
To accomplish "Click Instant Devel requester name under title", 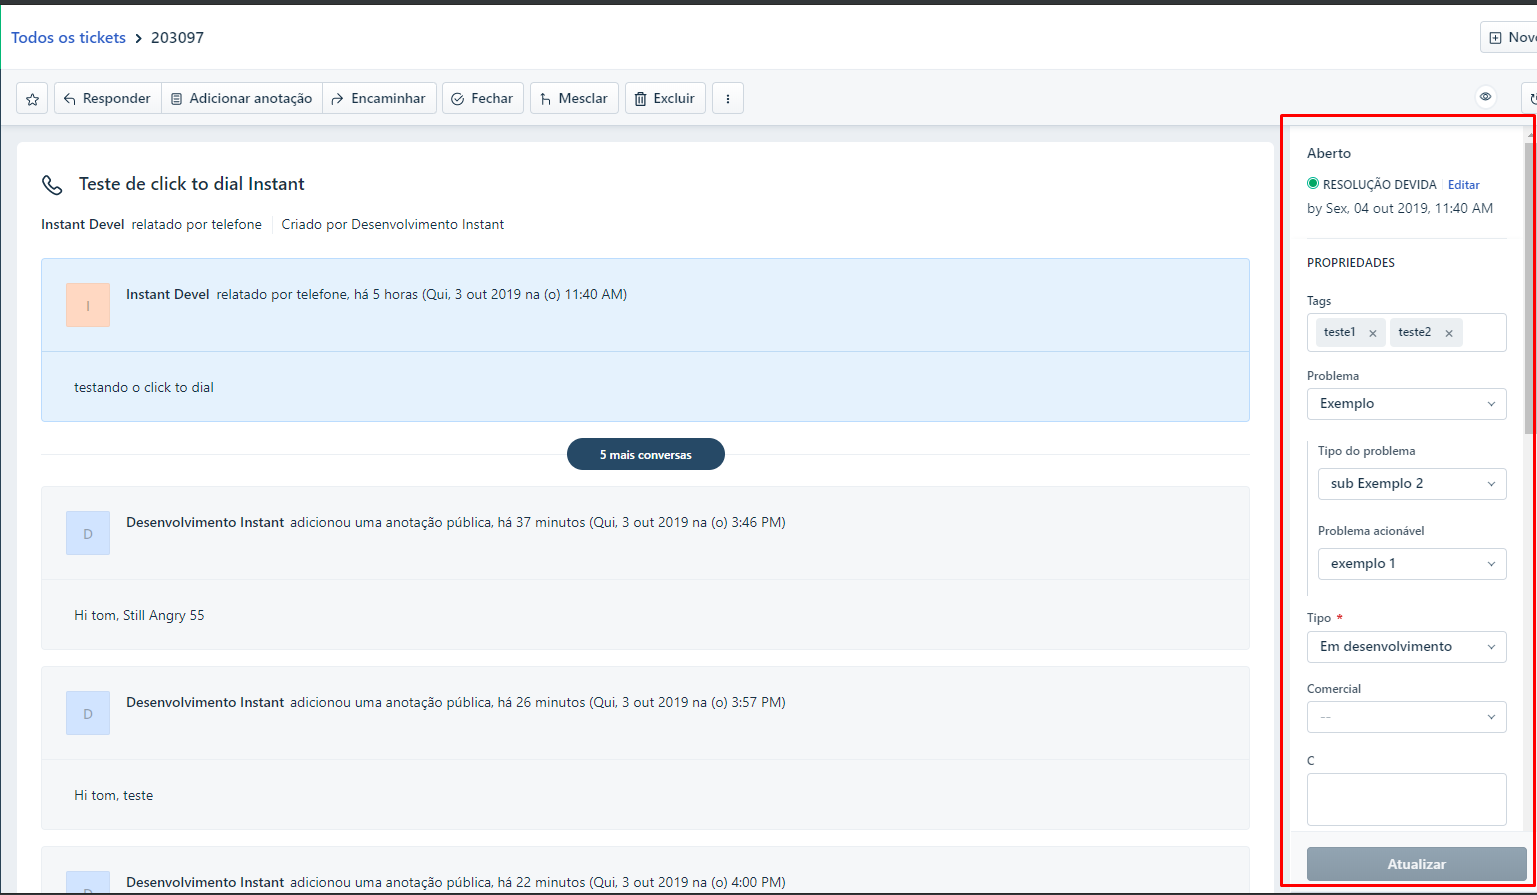I will [83, 224].
